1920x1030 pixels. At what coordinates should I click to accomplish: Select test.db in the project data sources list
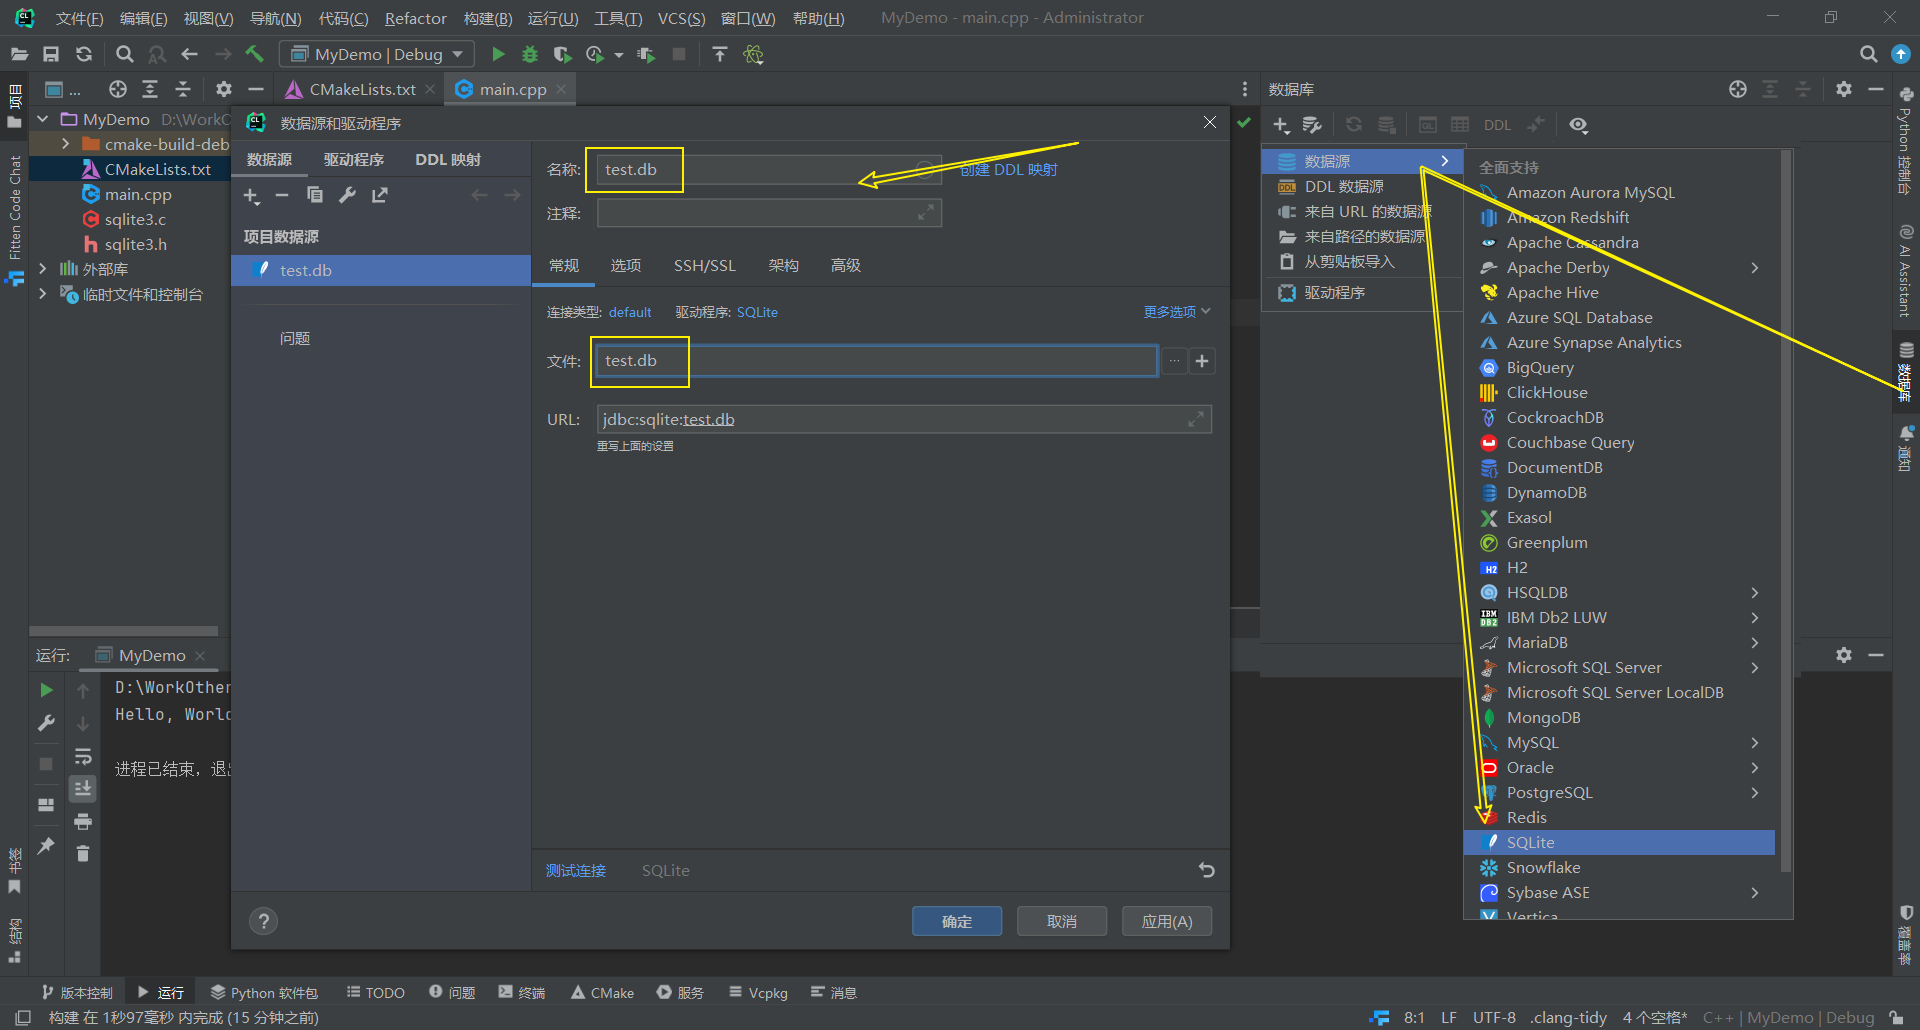381,270
